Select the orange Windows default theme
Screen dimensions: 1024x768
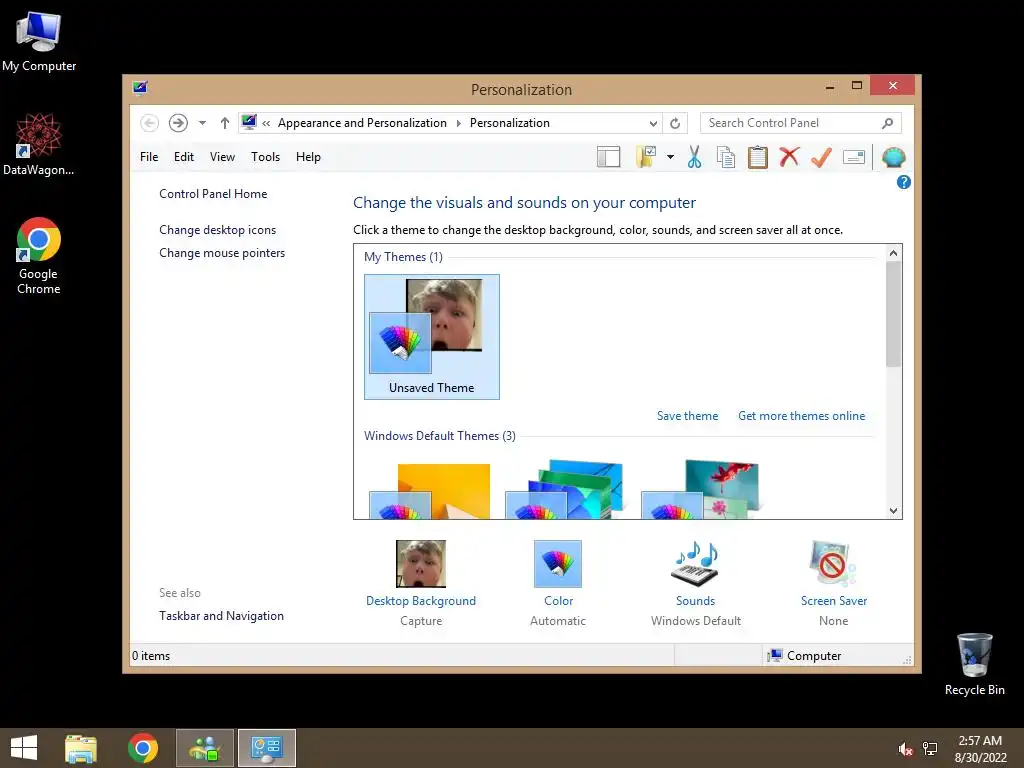click(x=430, y=490)
